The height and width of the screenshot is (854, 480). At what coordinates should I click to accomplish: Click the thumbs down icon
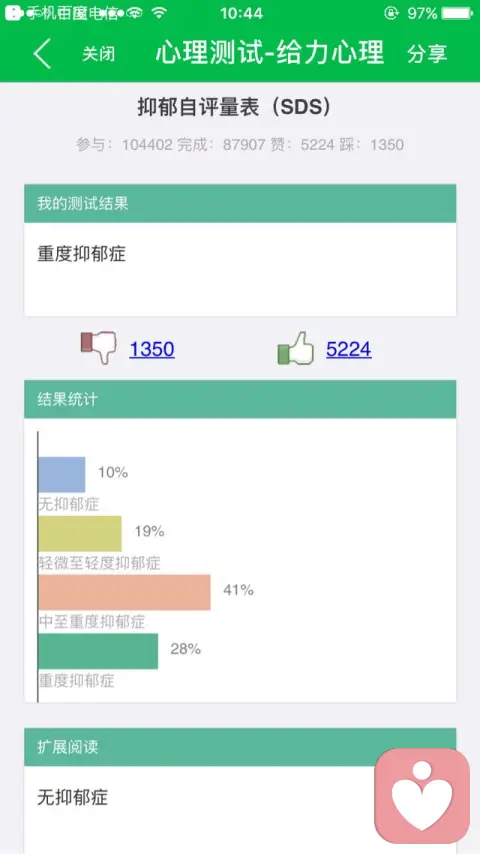(99, 347)
